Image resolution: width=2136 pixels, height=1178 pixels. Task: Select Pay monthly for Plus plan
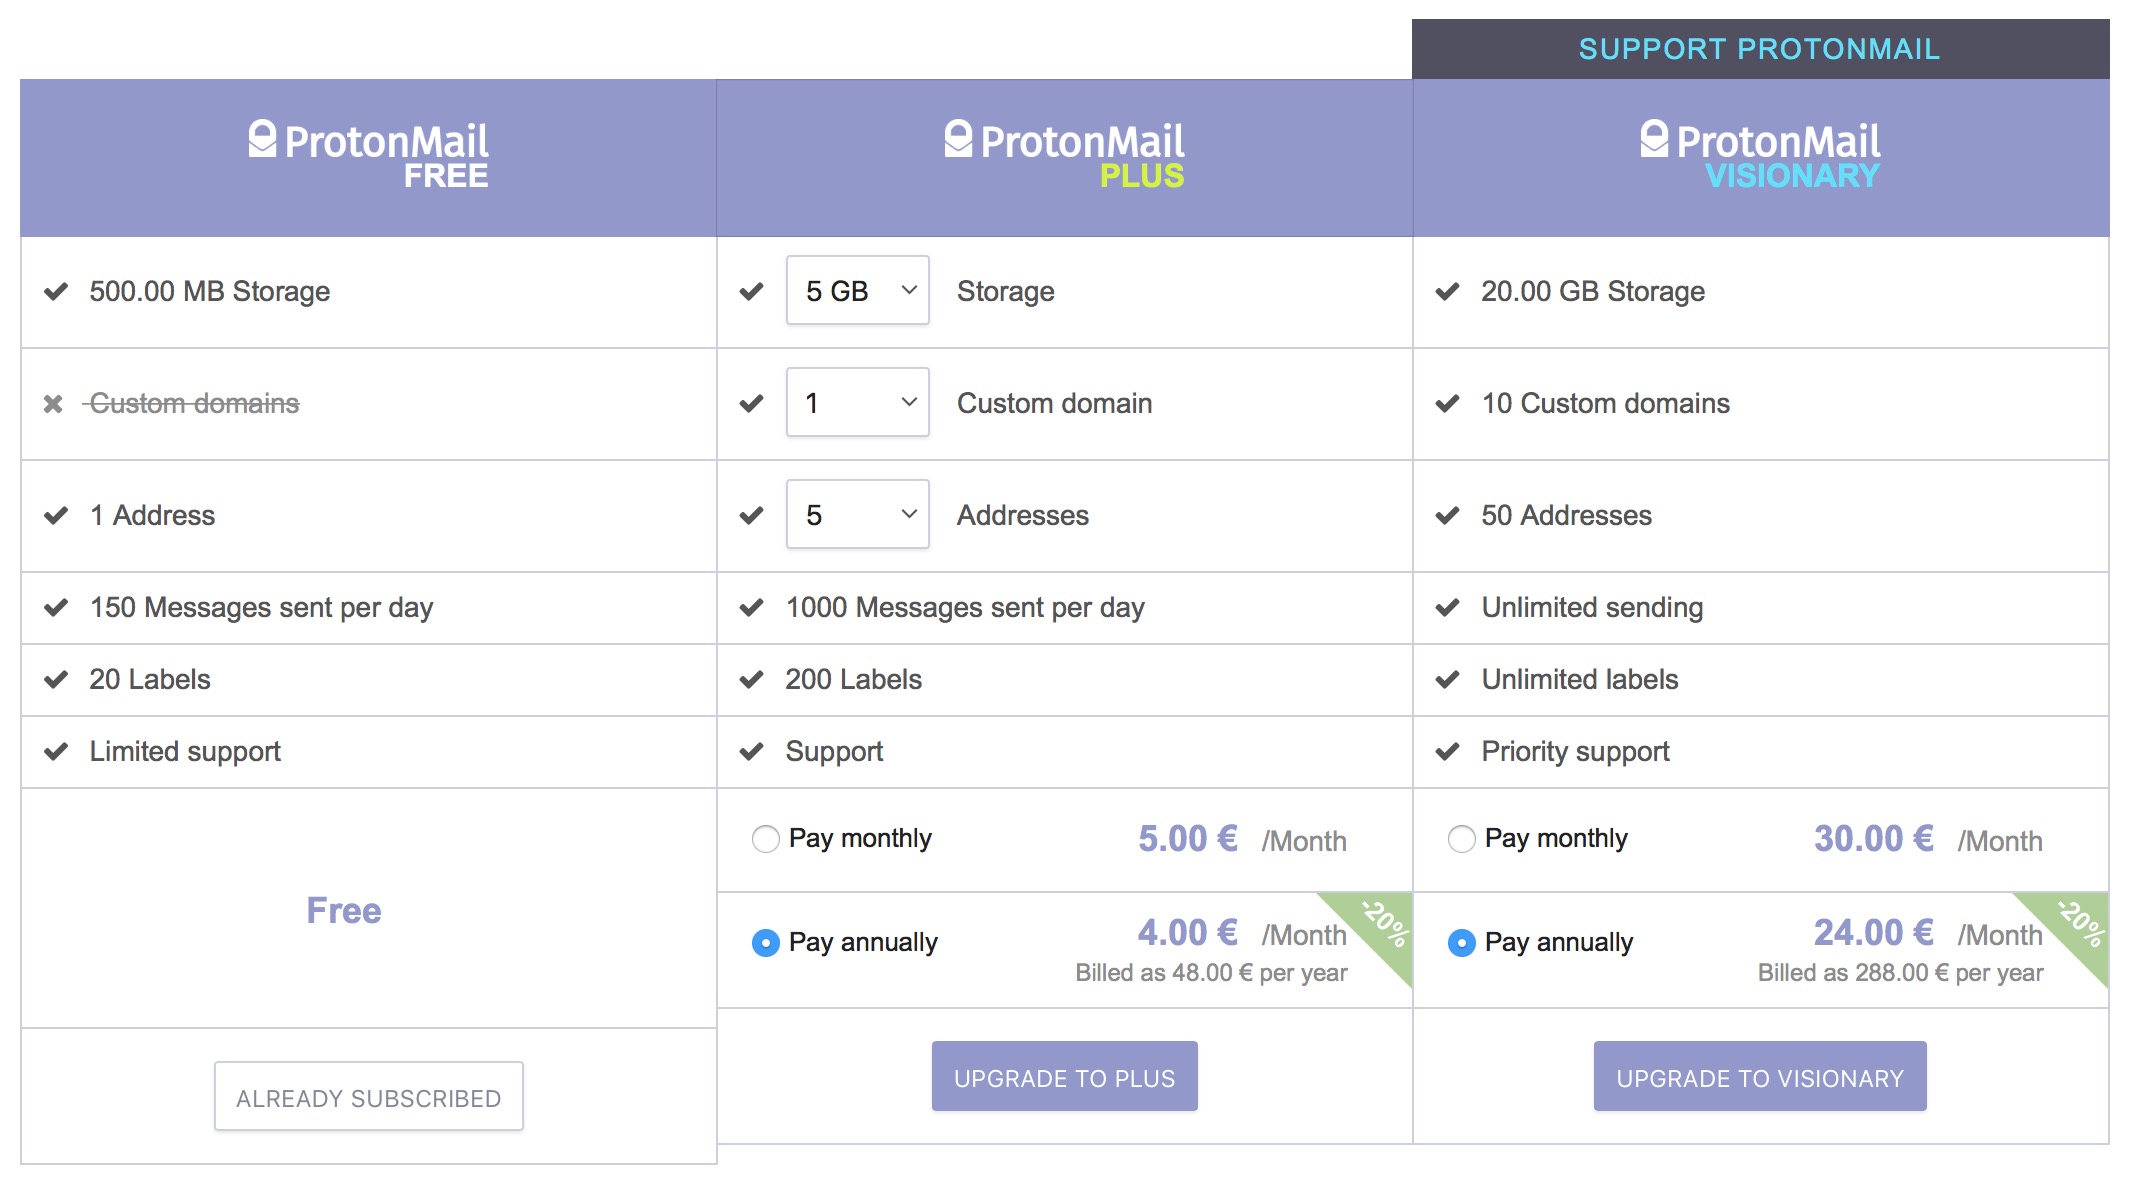[765, 839]
